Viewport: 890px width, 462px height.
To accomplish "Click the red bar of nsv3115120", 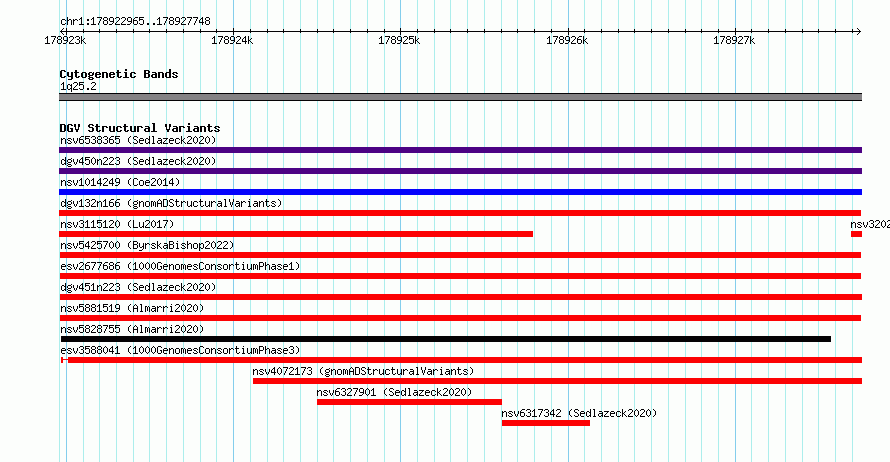I will tap(296, 234).
